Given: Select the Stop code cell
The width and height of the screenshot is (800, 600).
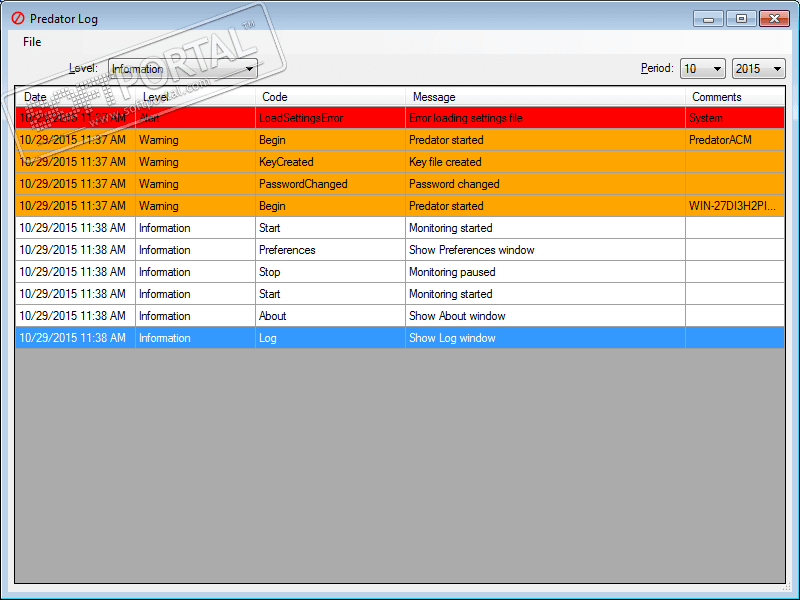Looking at the screenshot, I should 330,272.
